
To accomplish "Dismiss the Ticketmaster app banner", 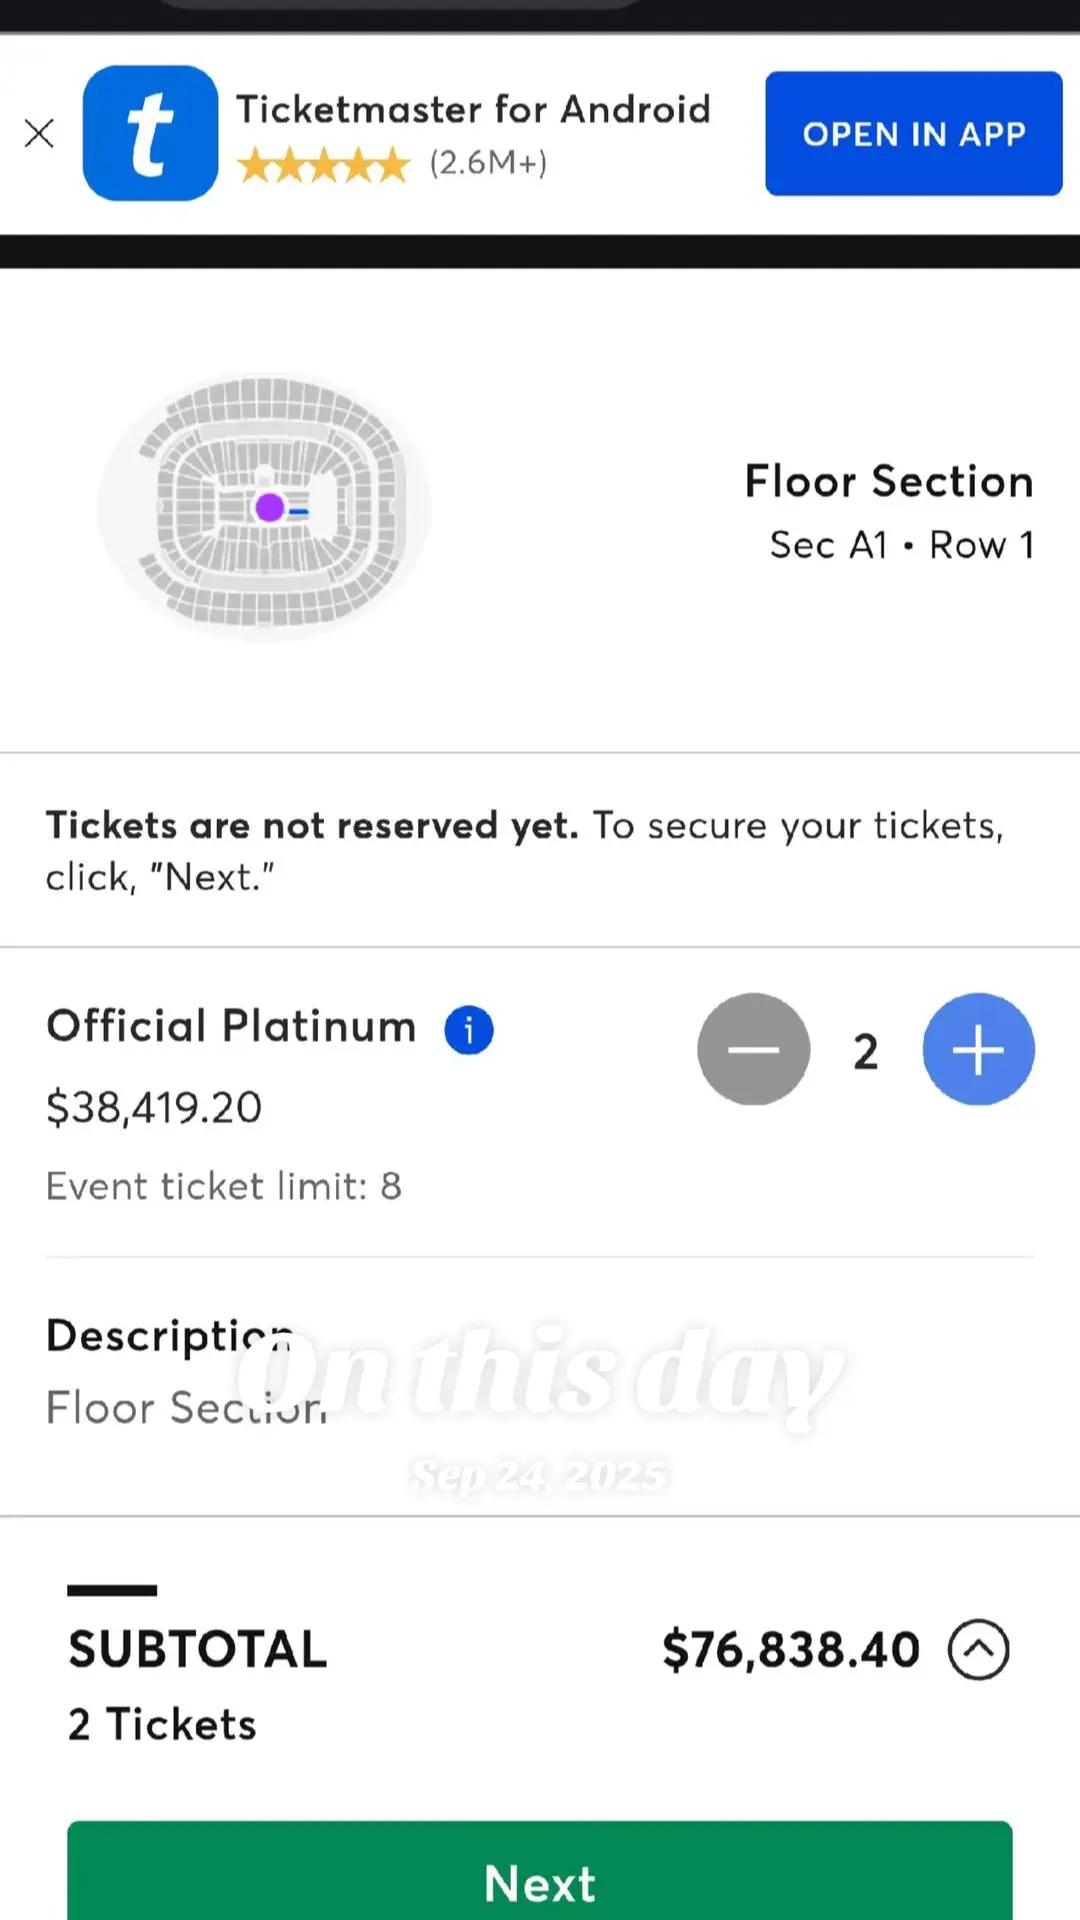I will (39, 133).
